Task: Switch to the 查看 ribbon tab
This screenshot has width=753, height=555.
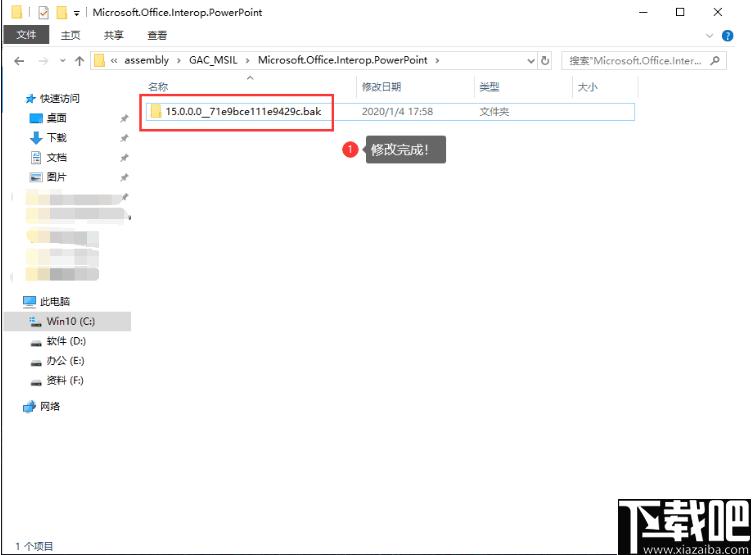Action: point(157,35)
